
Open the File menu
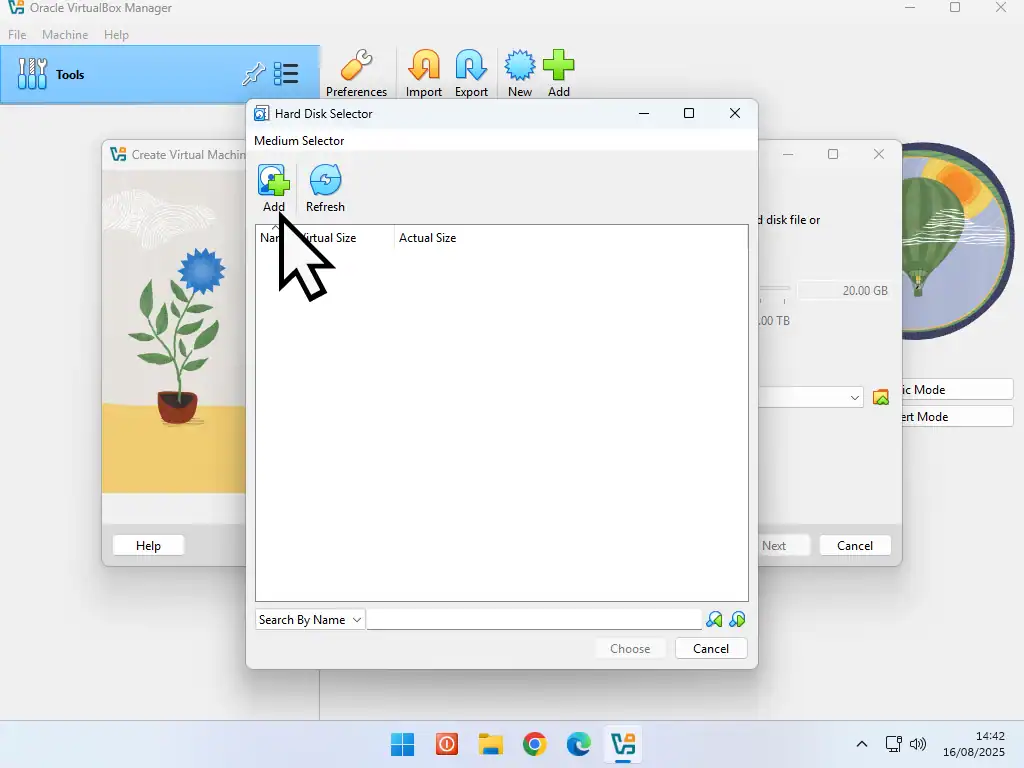17,35
